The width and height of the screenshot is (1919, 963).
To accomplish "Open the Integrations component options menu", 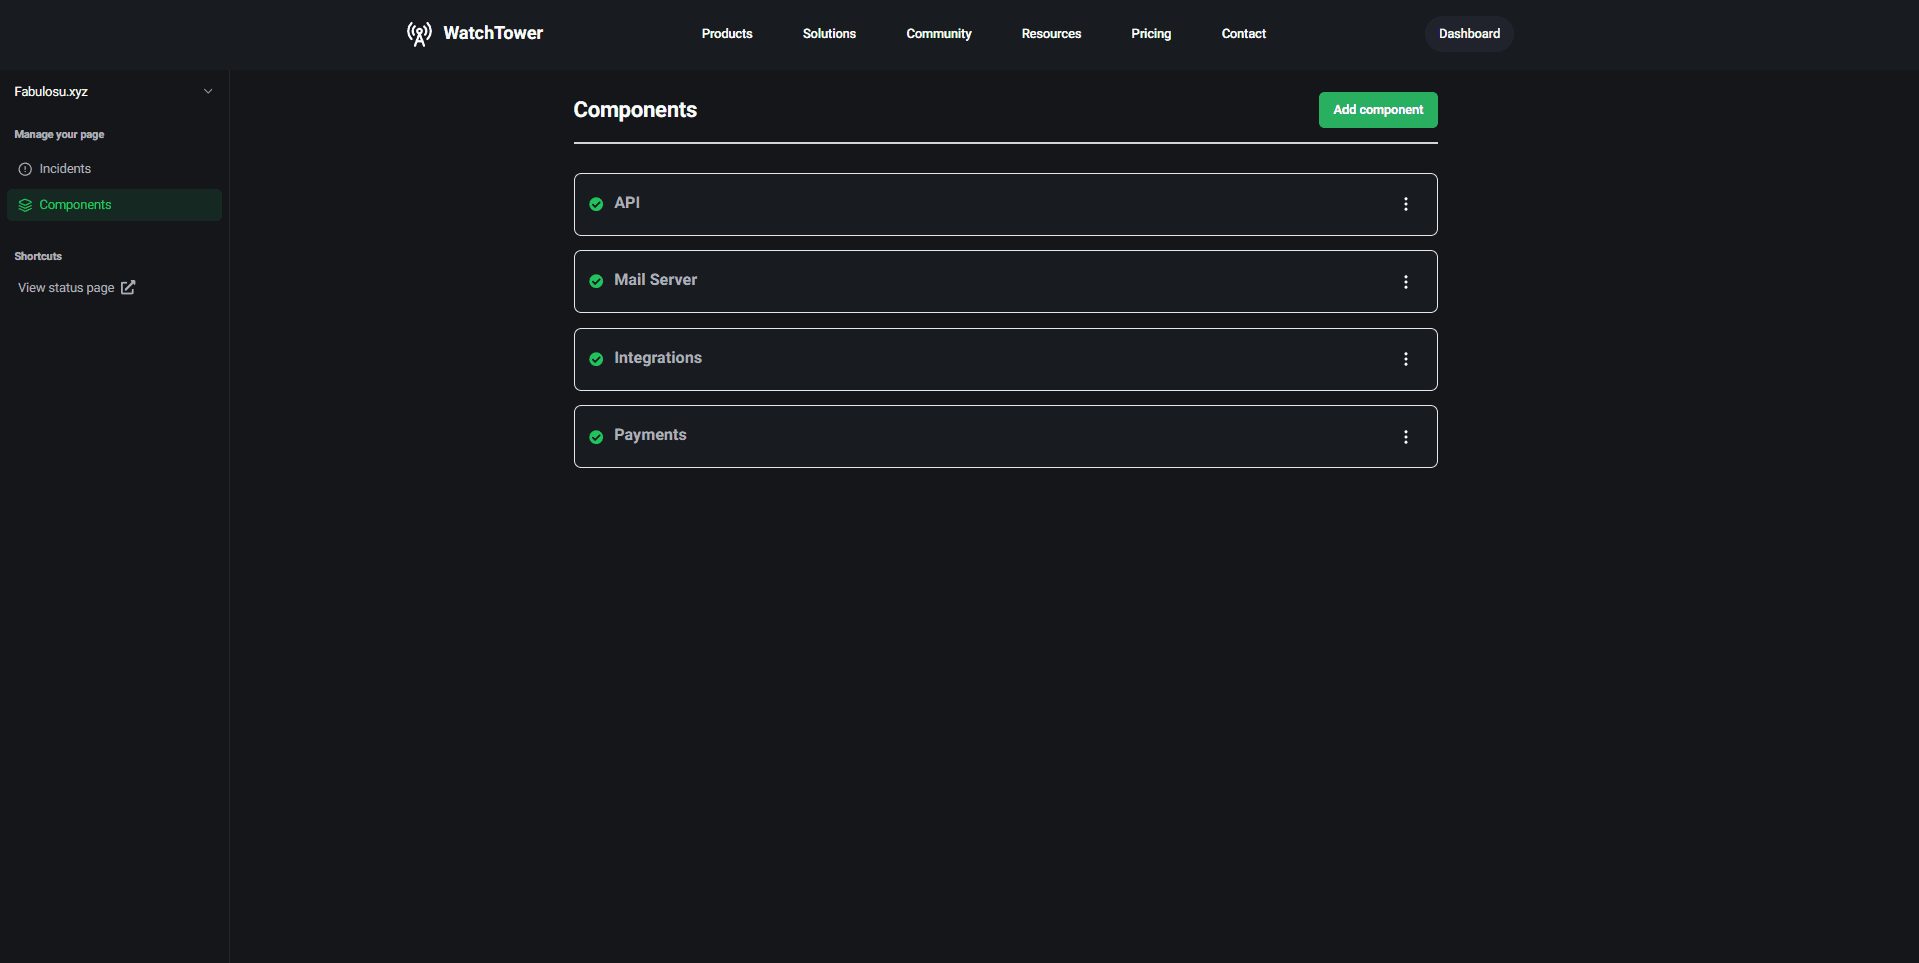I will (1406, 359).
